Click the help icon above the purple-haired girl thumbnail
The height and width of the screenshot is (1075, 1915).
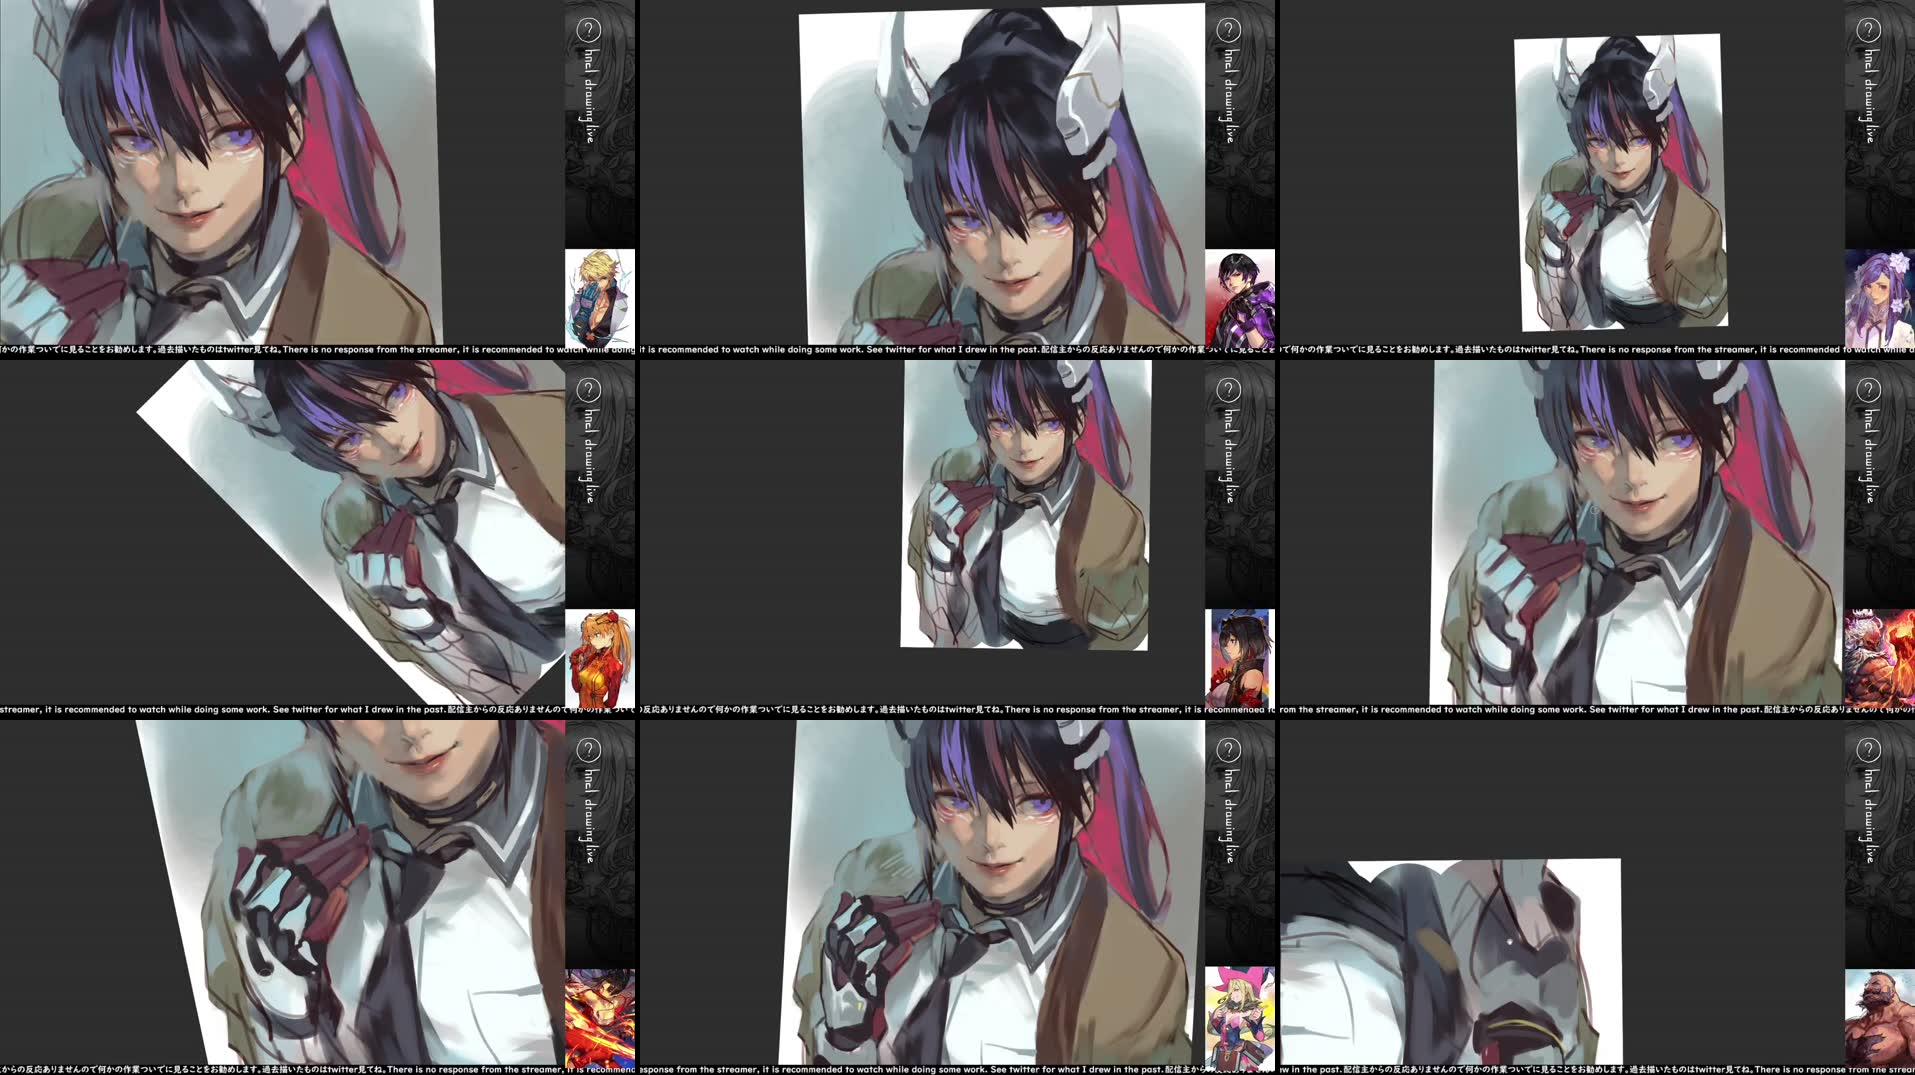click(1868, 30)
